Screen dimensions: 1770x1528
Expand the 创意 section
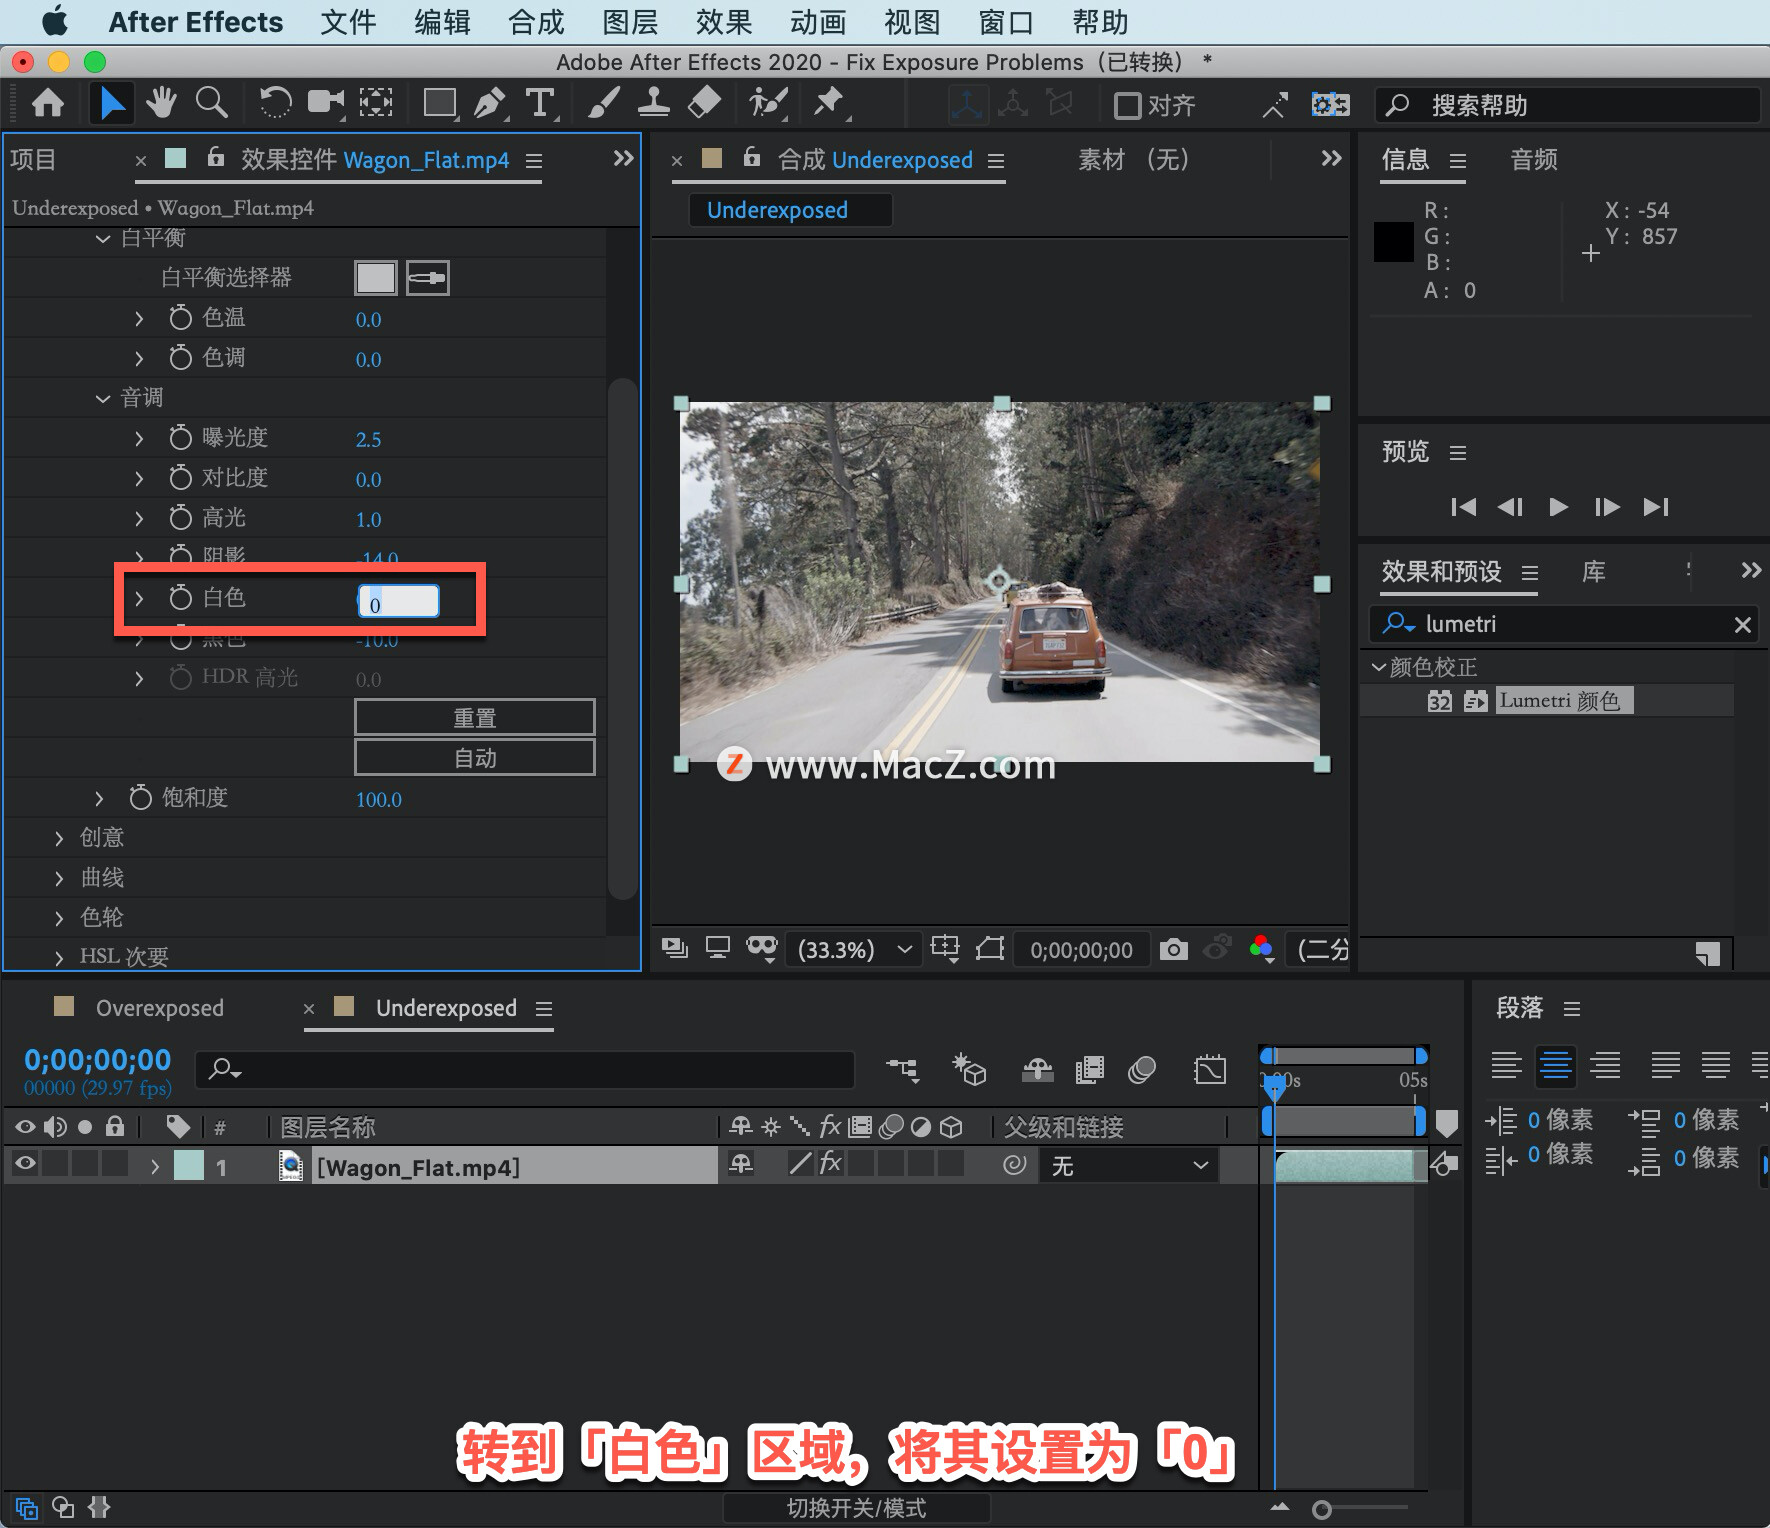point(59,838)
